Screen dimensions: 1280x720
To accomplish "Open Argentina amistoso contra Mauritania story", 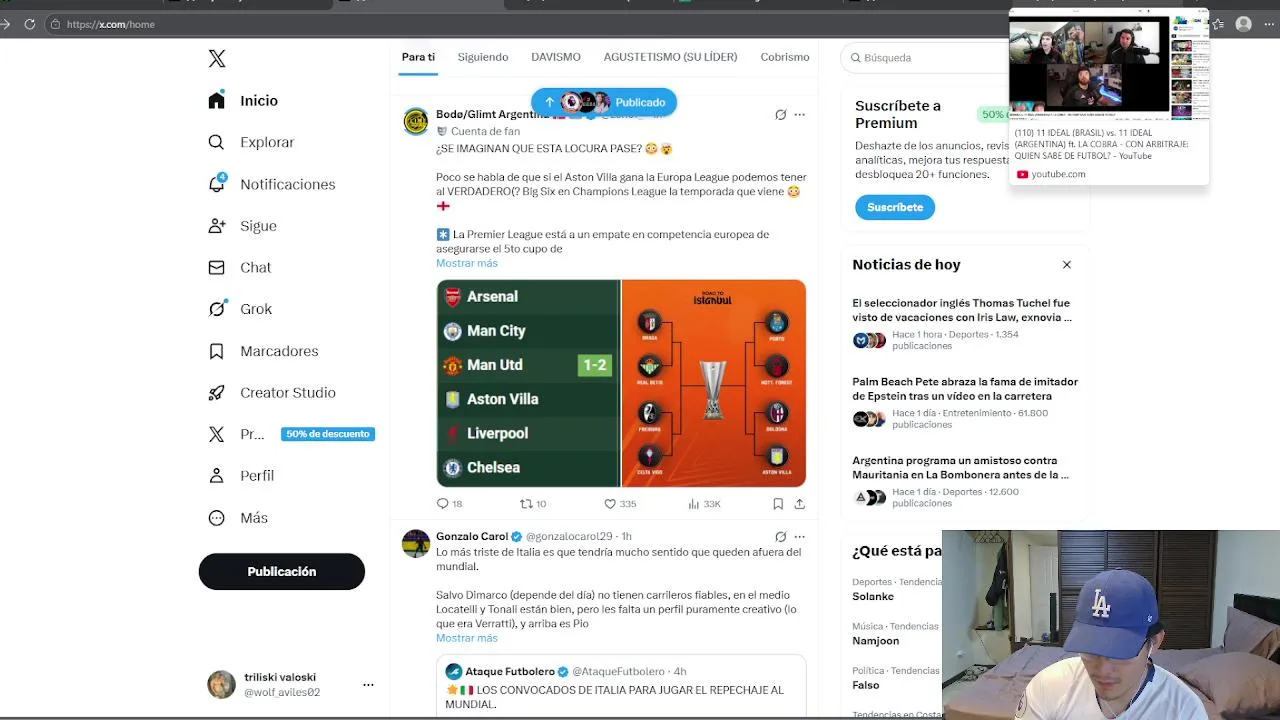I will [965, 482].
